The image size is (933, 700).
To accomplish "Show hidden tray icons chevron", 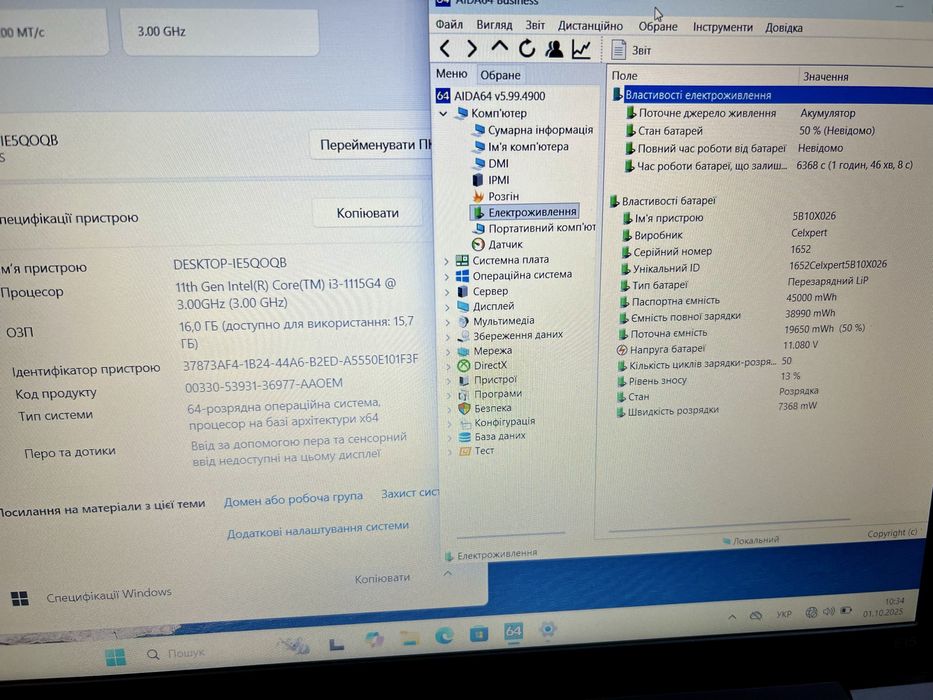I will pos(732,617).
